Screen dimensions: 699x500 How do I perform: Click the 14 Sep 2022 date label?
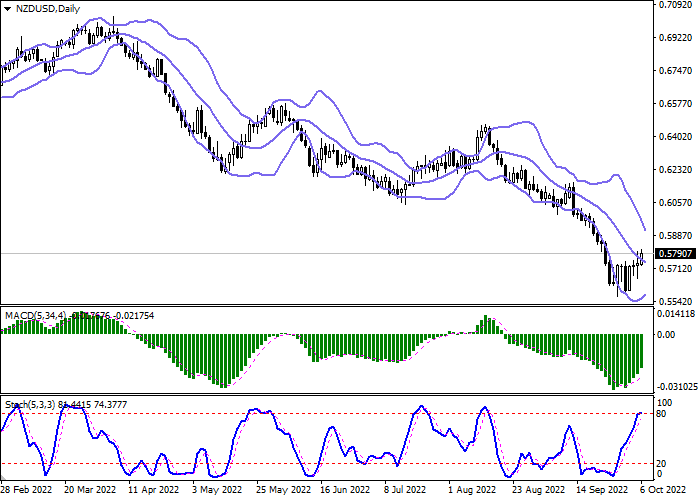pos(598,491)
